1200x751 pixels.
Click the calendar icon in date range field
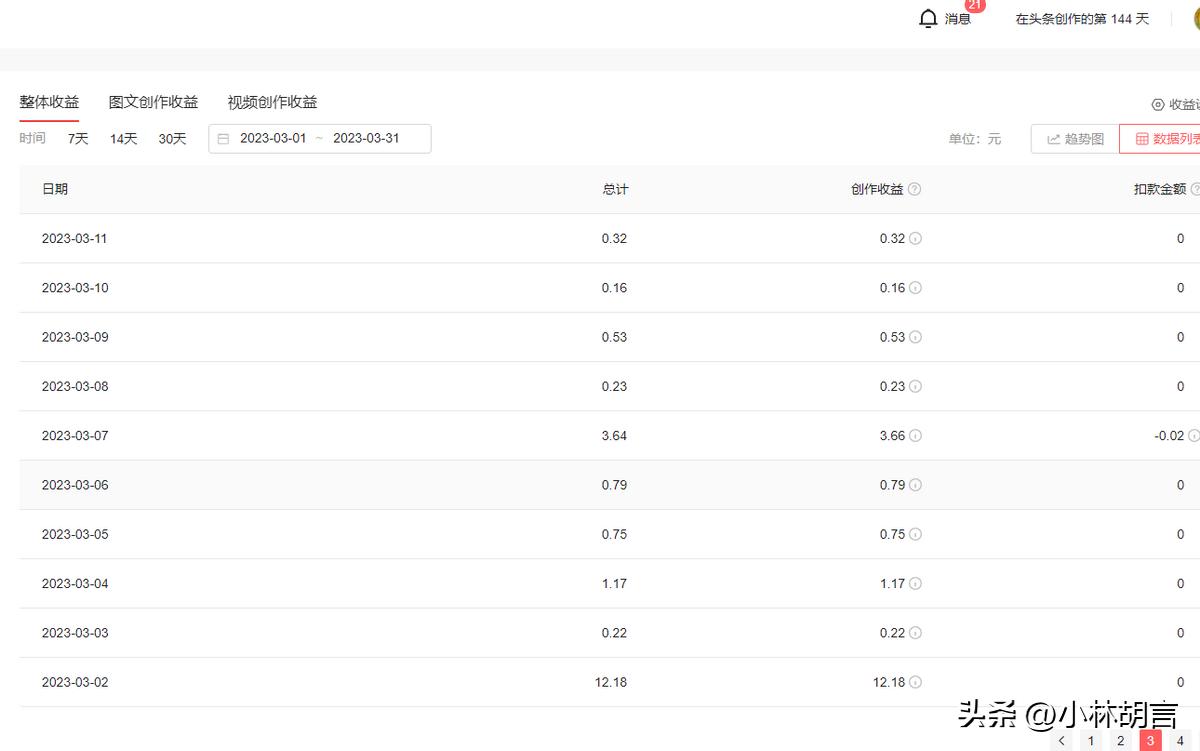pyautogui.click(x=223, y=139)
